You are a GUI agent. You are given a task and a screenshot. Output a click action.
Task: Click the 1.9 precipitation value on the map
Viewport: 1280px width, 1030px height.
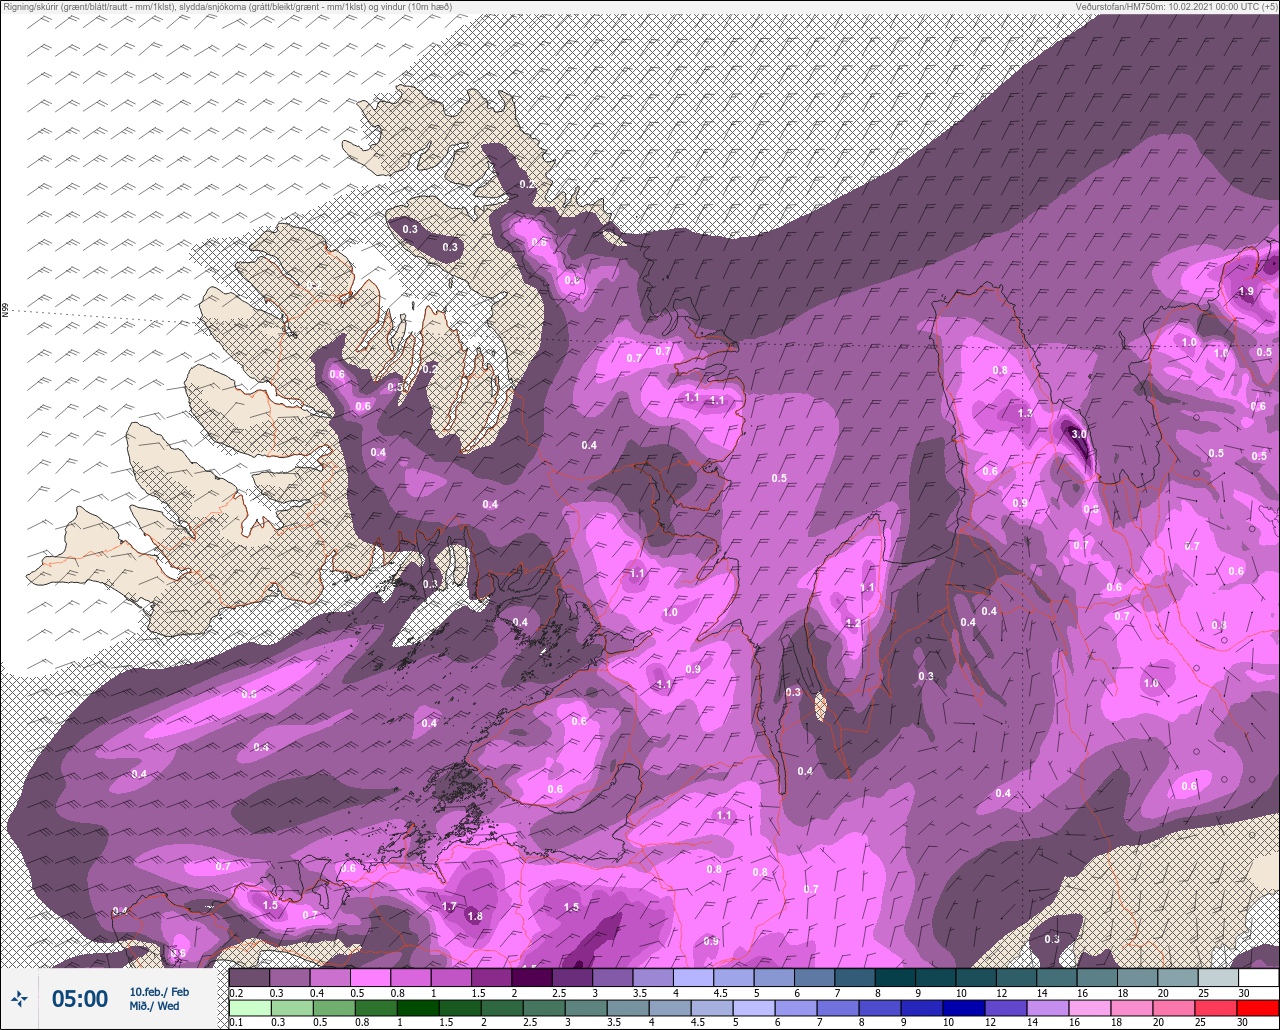pyautogui.click(x=1245, y=291)
